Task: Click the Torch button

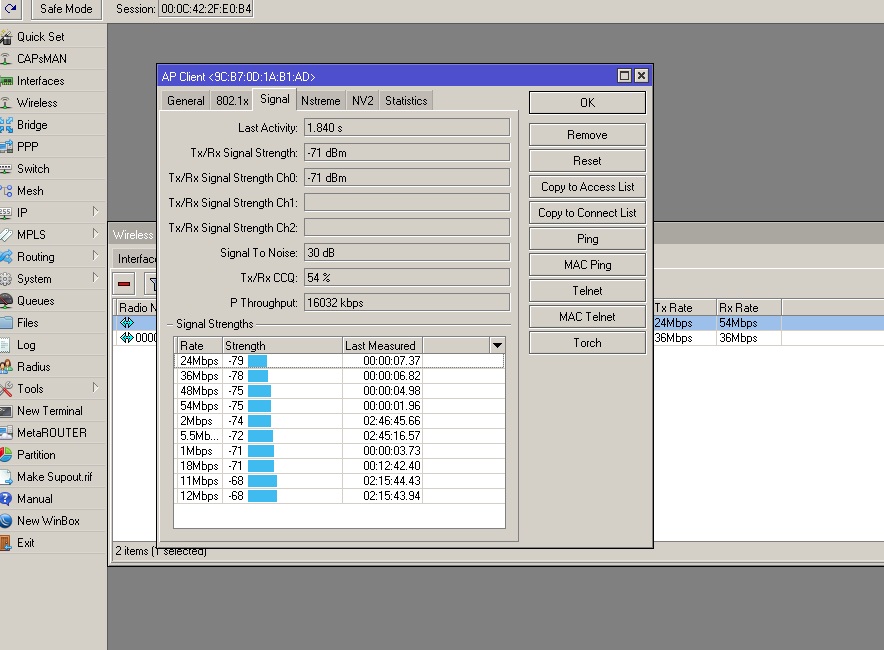Action: click(x=587, y=342)
